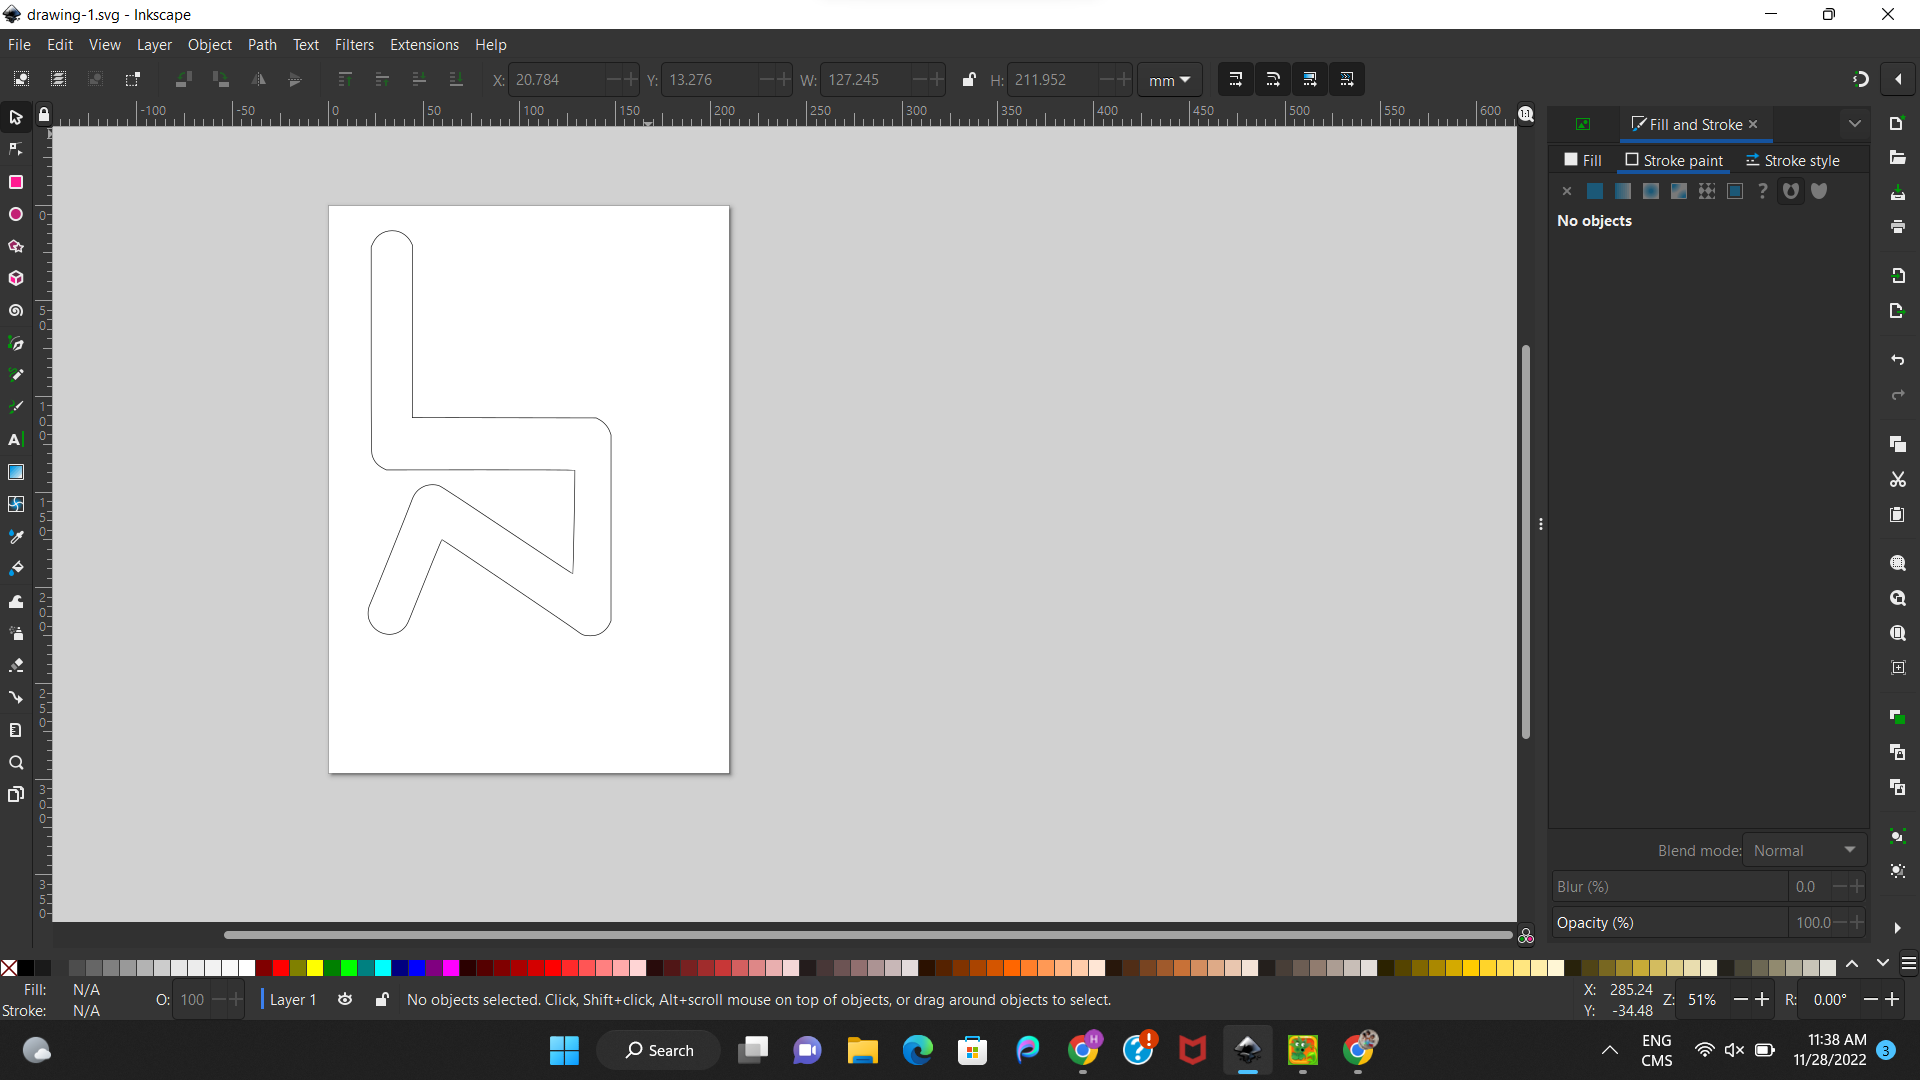Open the palette options menu

(x=1909, y=964)
